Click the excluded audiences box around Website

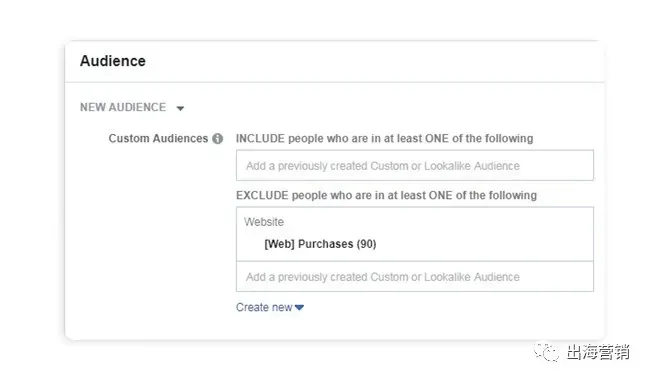[x=415, y=234]
